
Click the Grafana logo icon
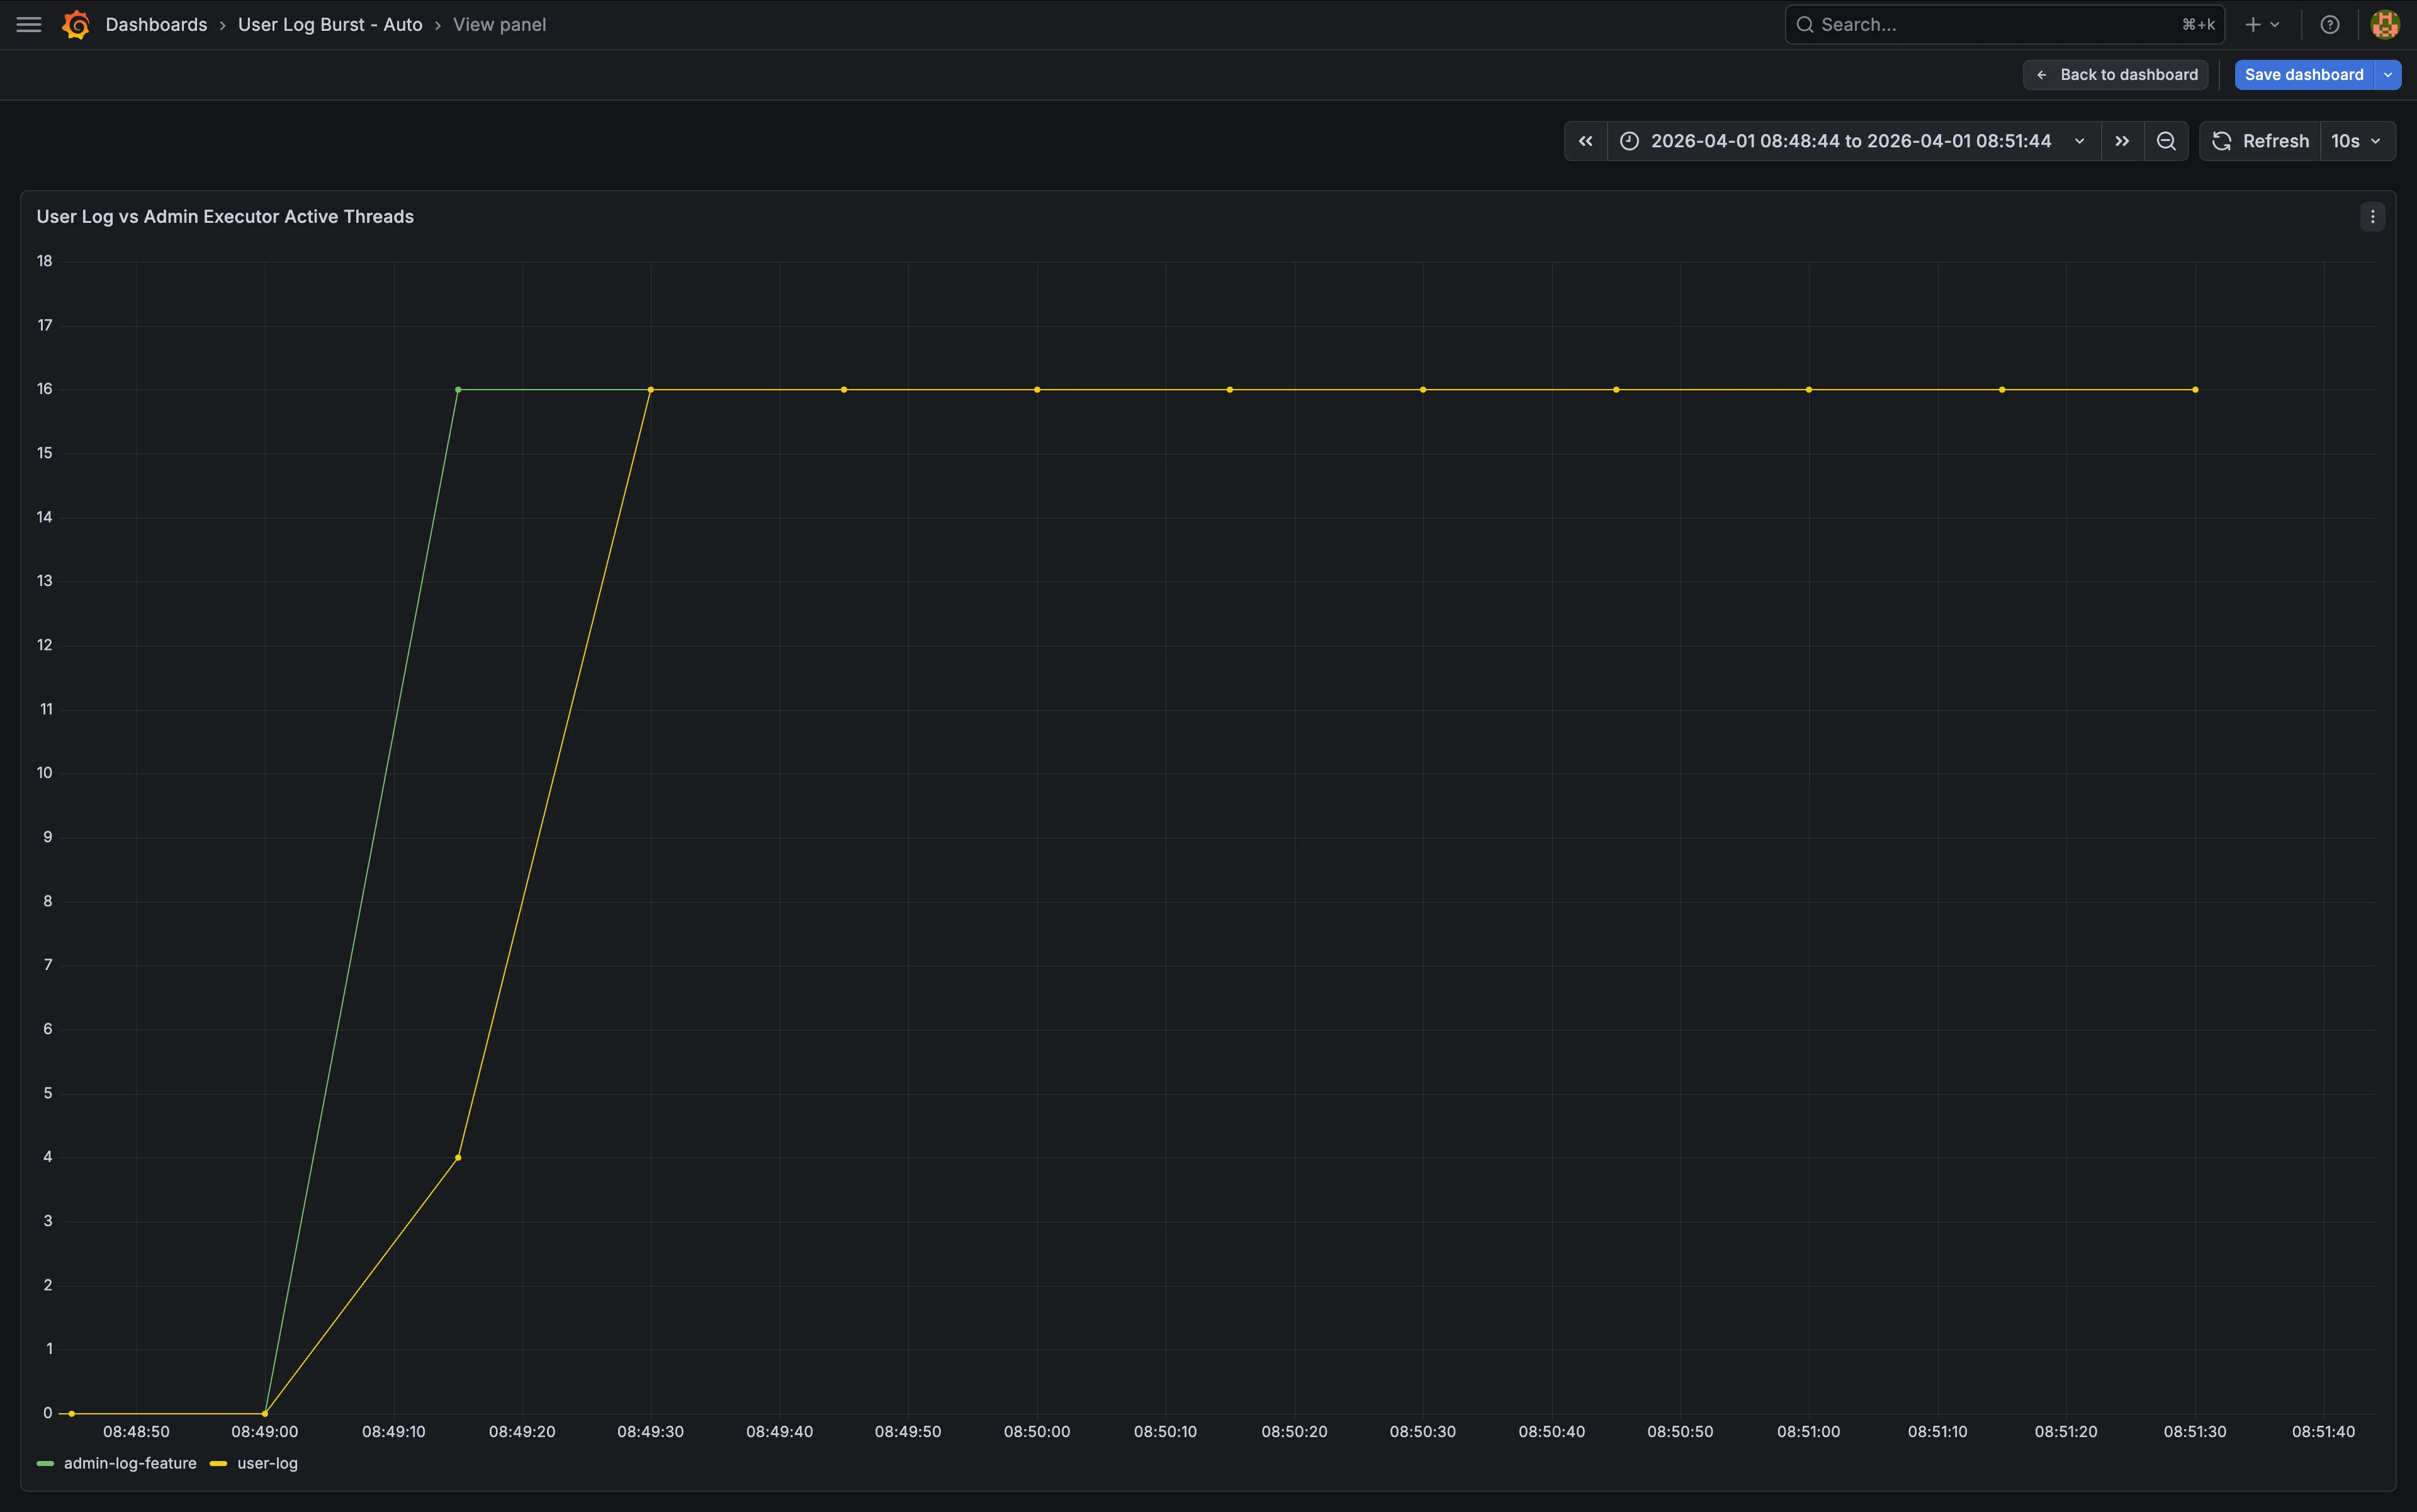(76, 25)
